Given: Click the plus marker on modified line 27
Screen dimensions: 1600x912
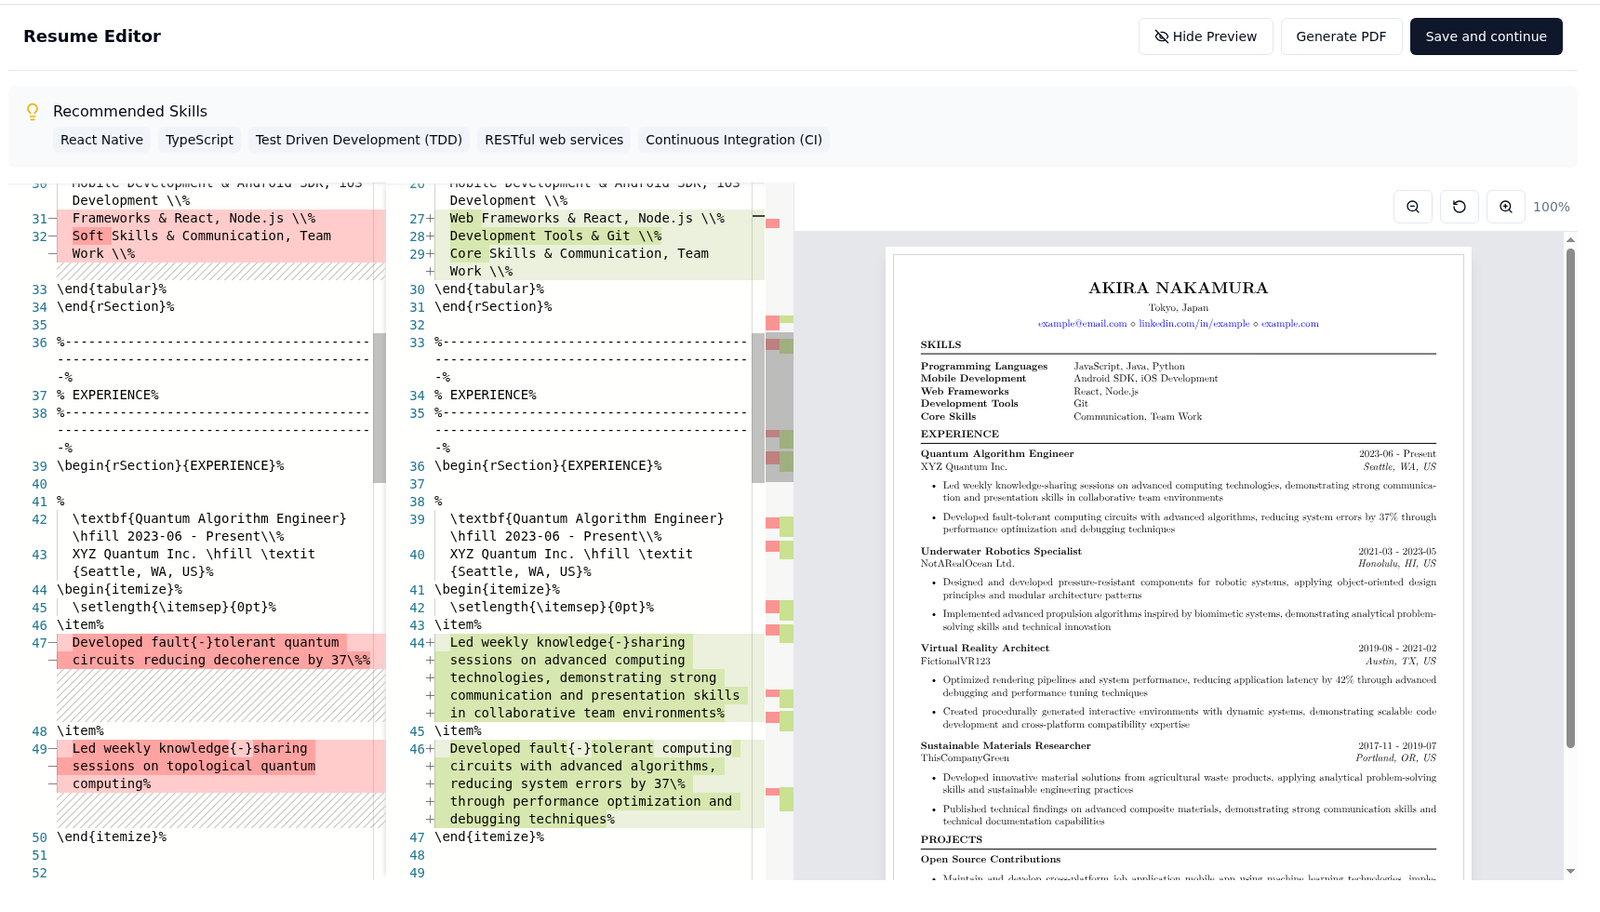Looking at the screenshot, I should [430, 219].
